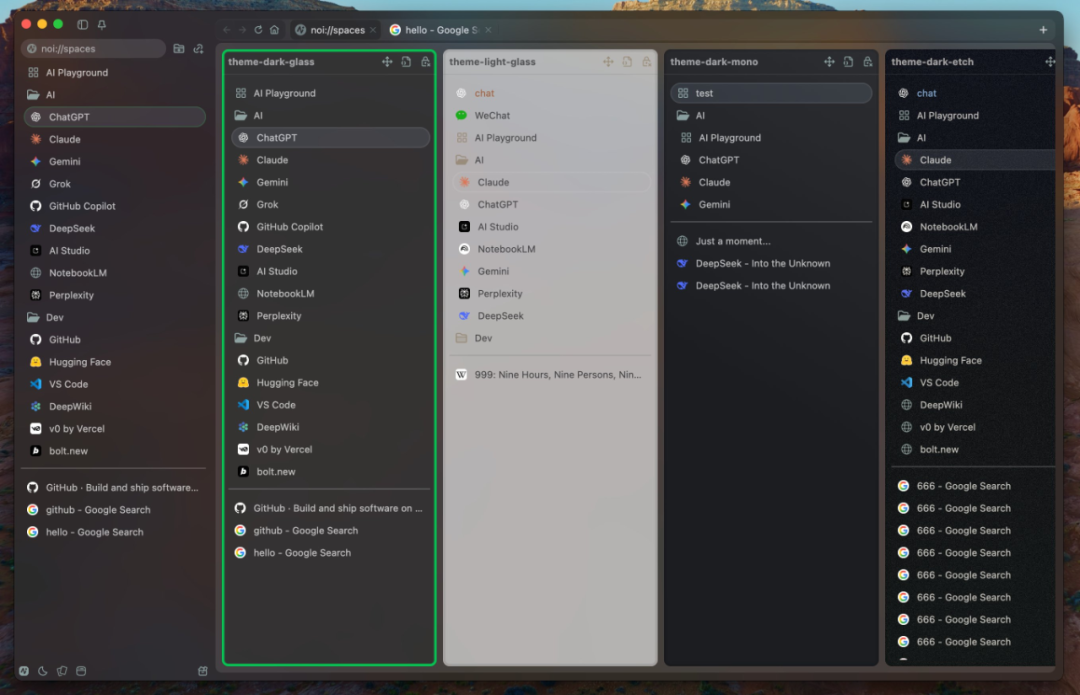This screenshot has height=695, width=1080.
Task: Select Perplexity in theme-light-glass
Action: (x=551, y=293)
